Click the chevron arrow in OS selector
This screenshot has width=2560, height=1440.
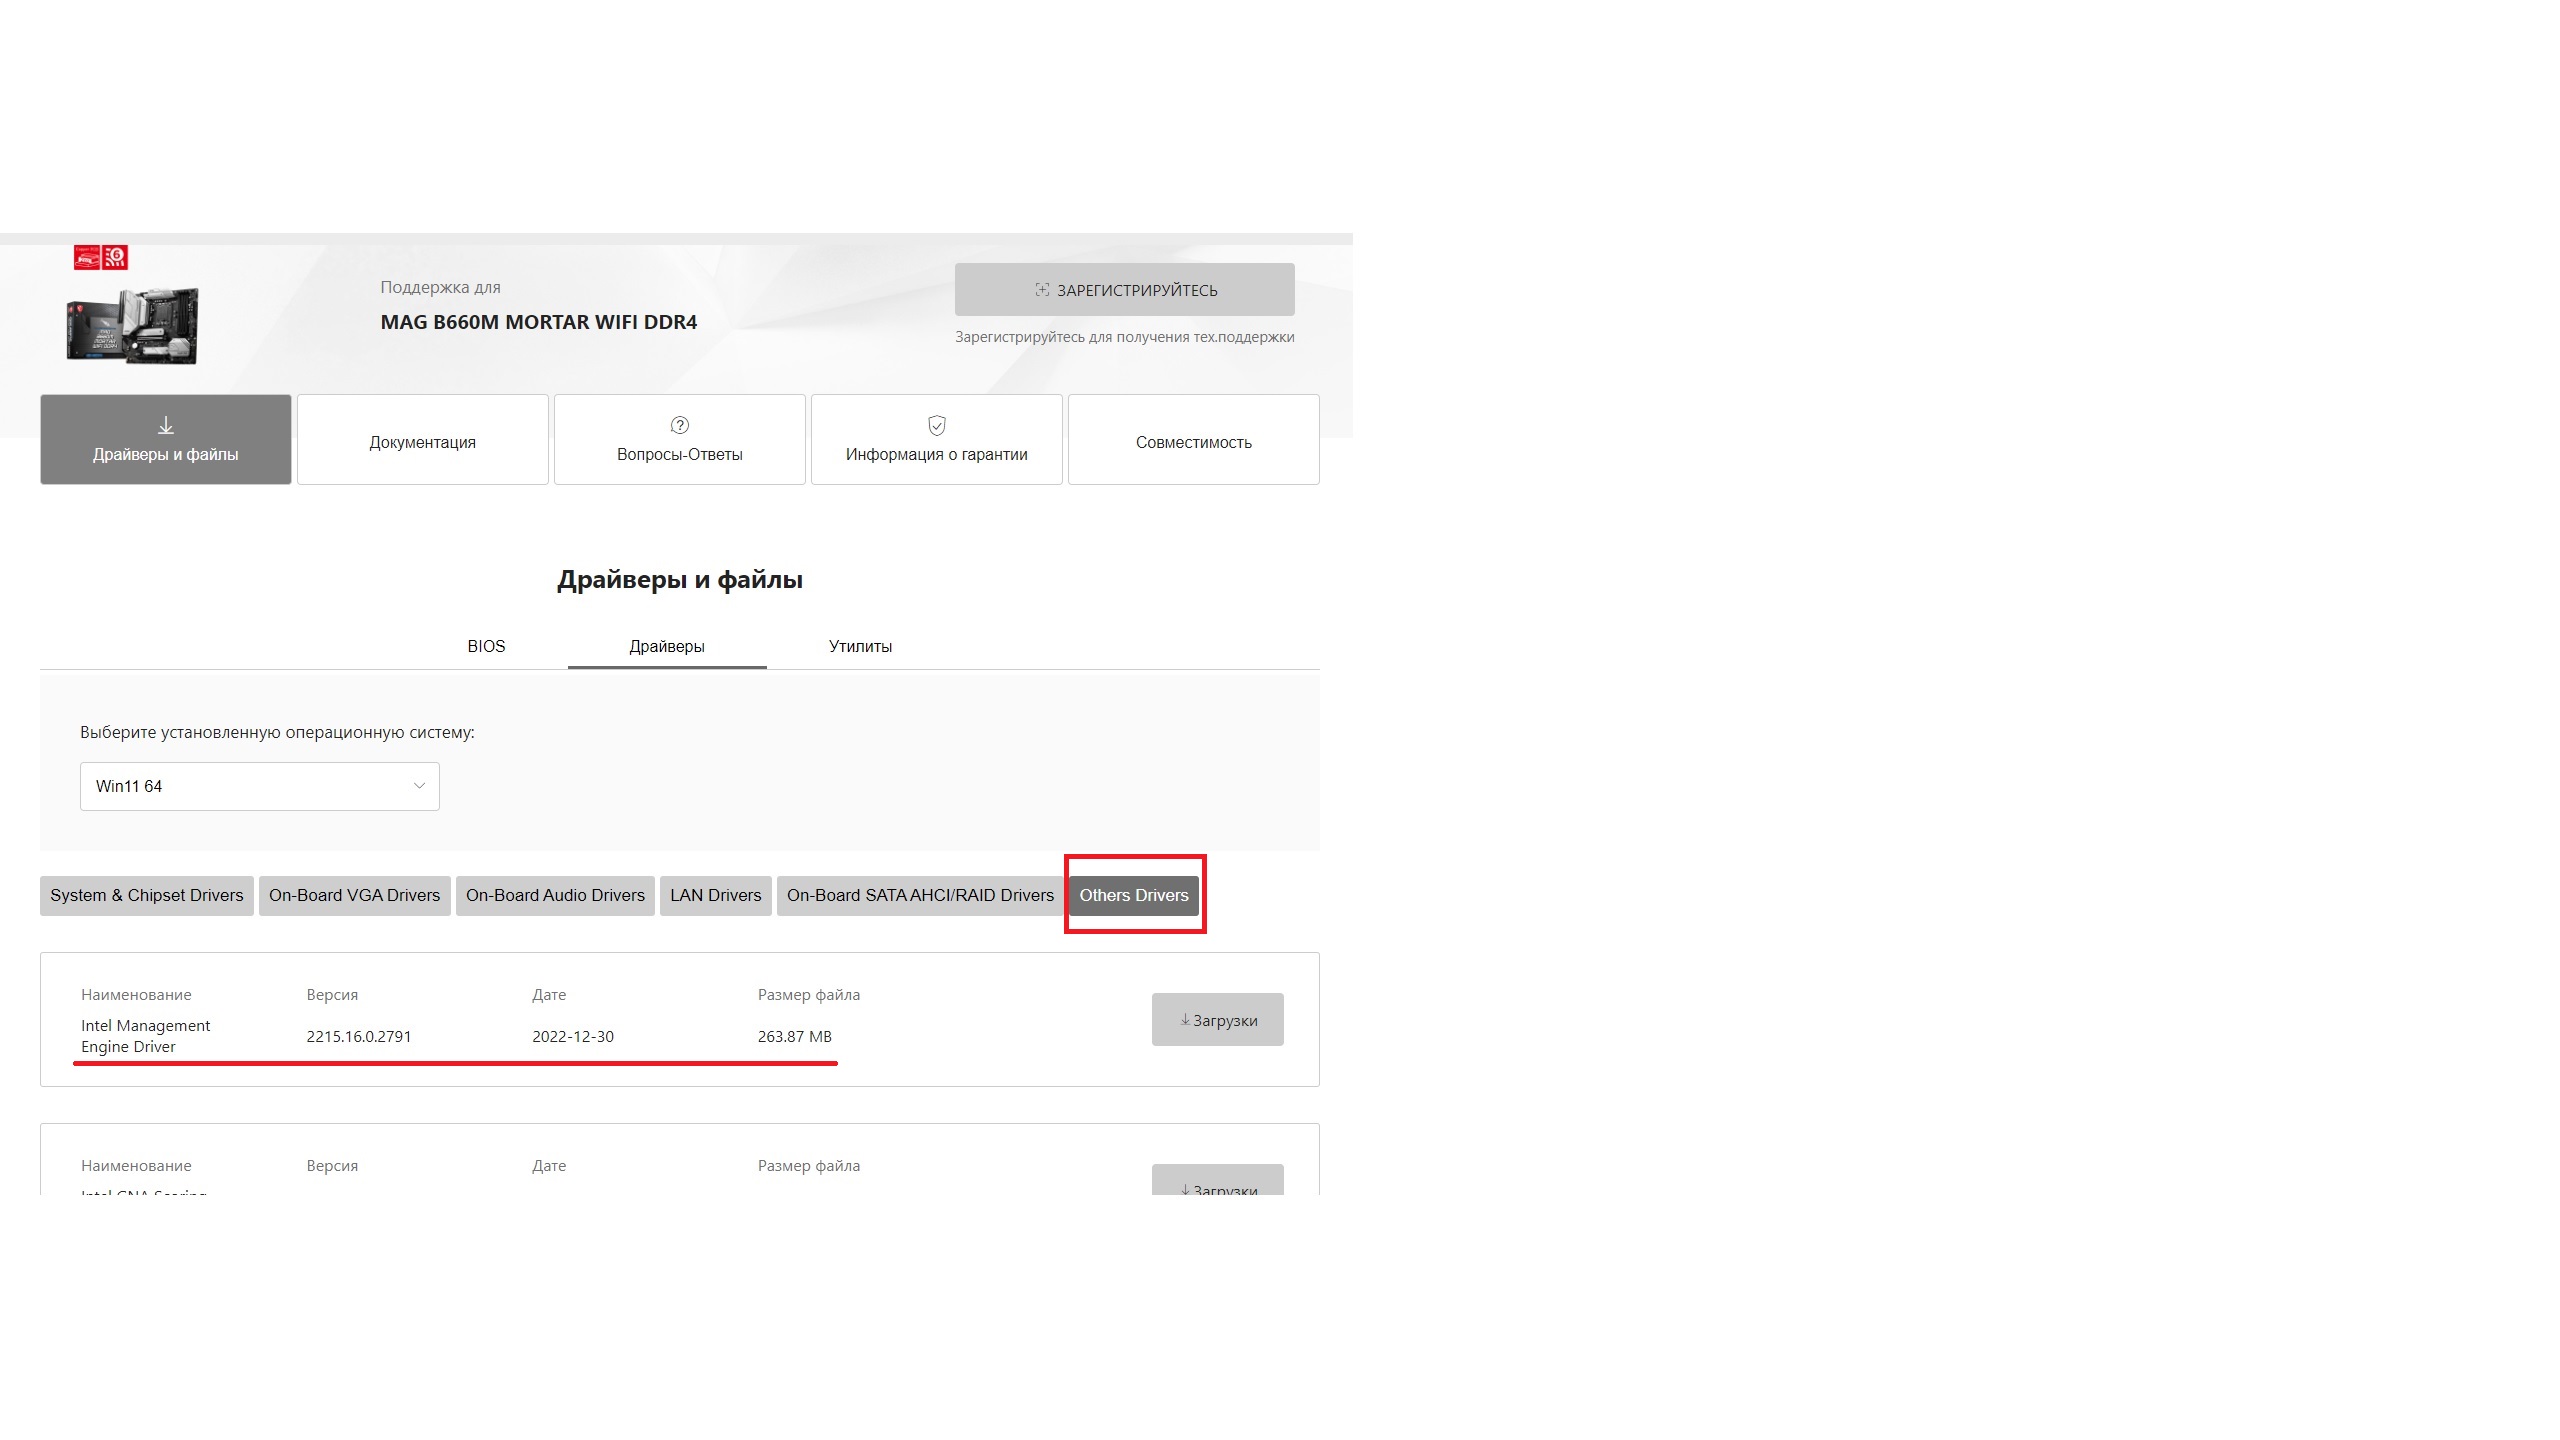pos(419,786)
